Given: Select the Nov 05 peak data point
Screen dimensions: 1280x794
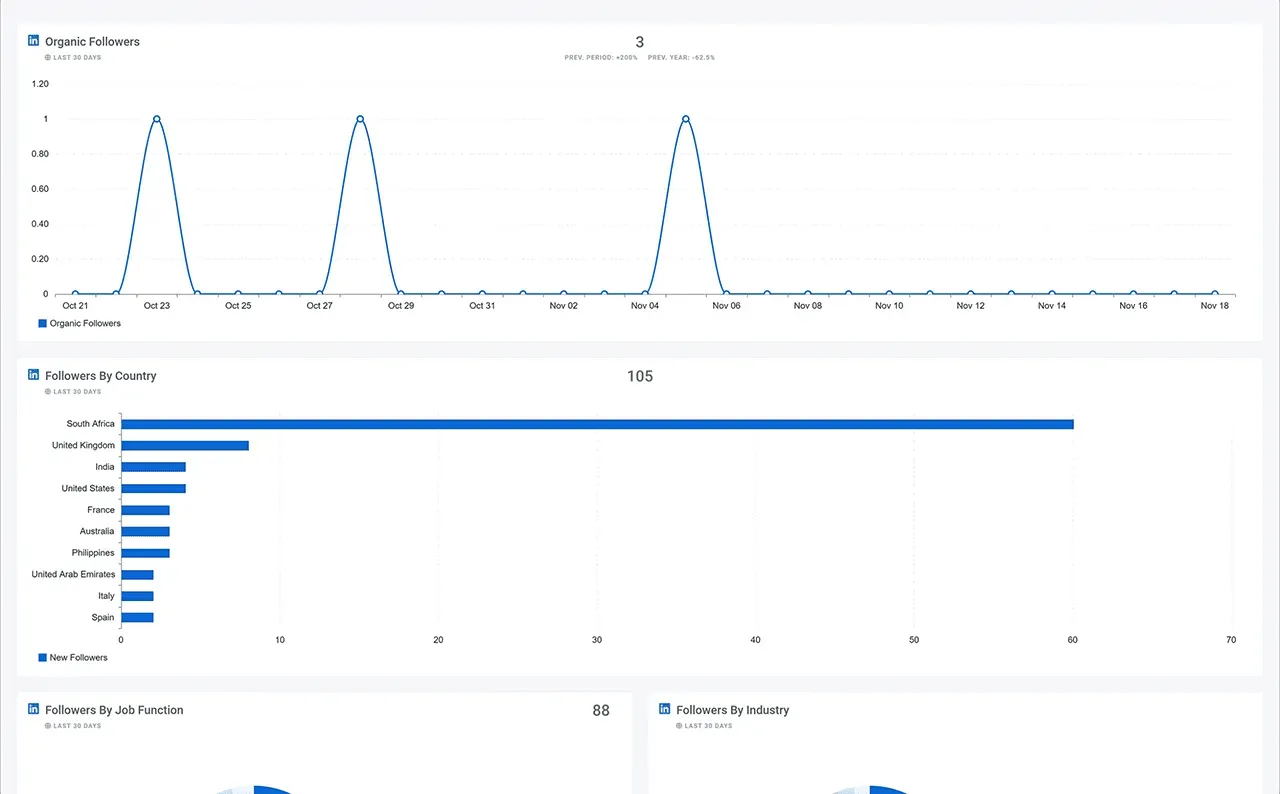Looking at the screenshot, I should [x=686, y=119].
